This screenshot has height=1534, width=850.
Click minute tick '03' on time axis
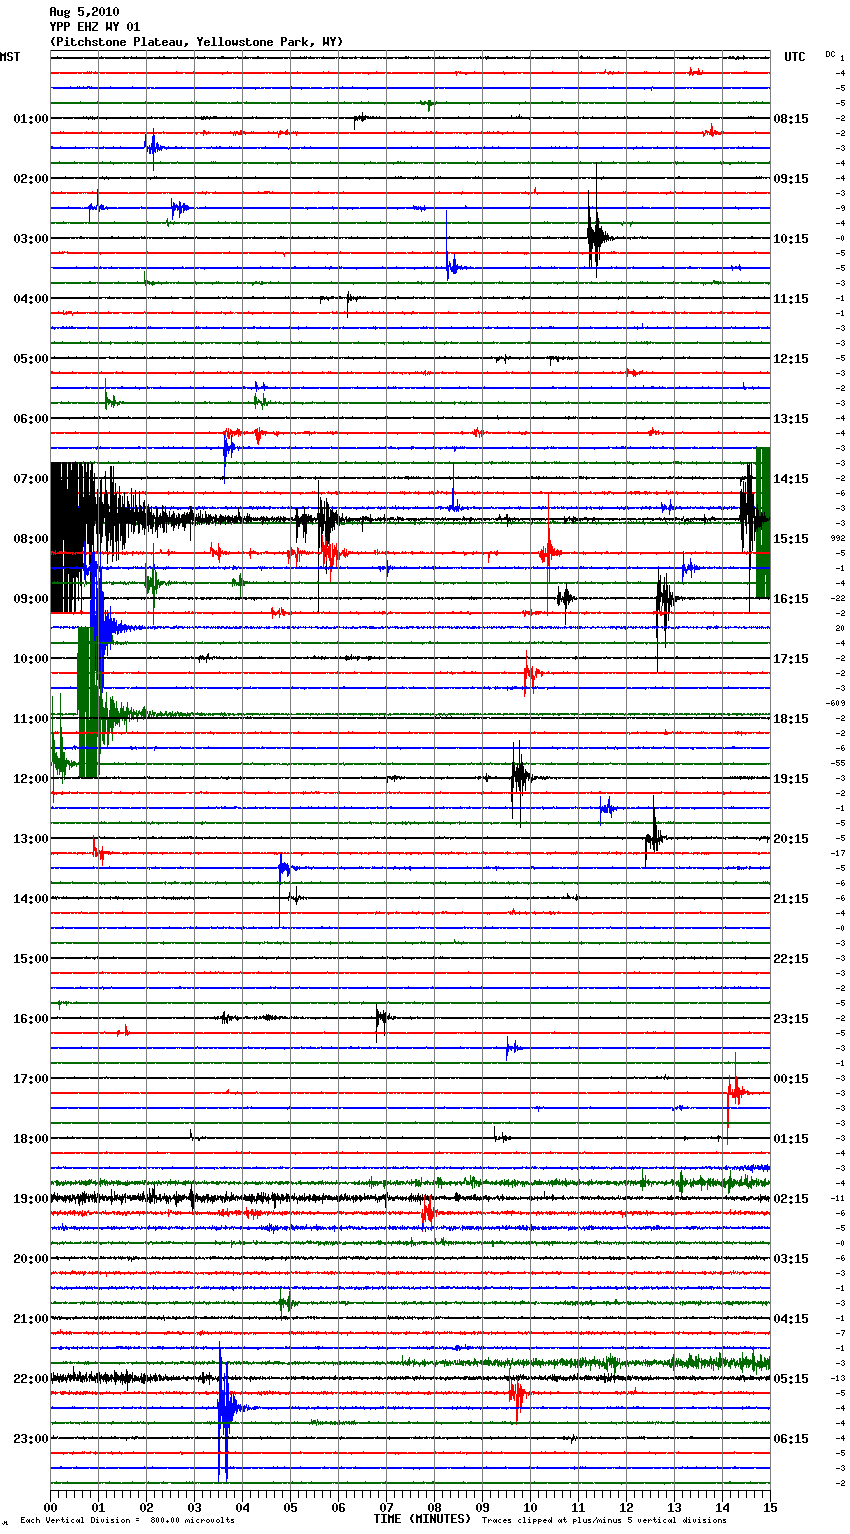(x=194, y=1507)
